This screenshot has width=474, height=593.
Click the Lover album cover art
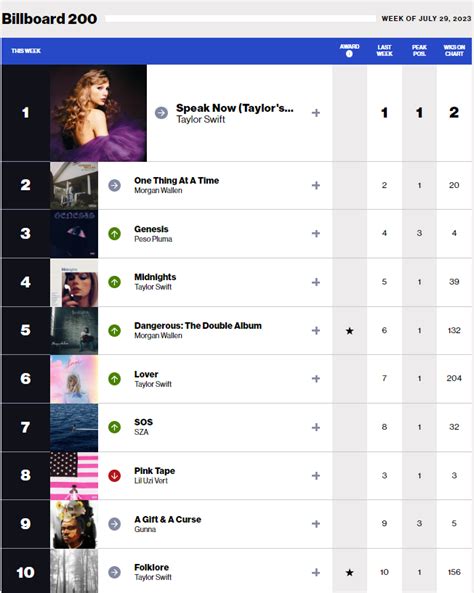pos(74,379)
